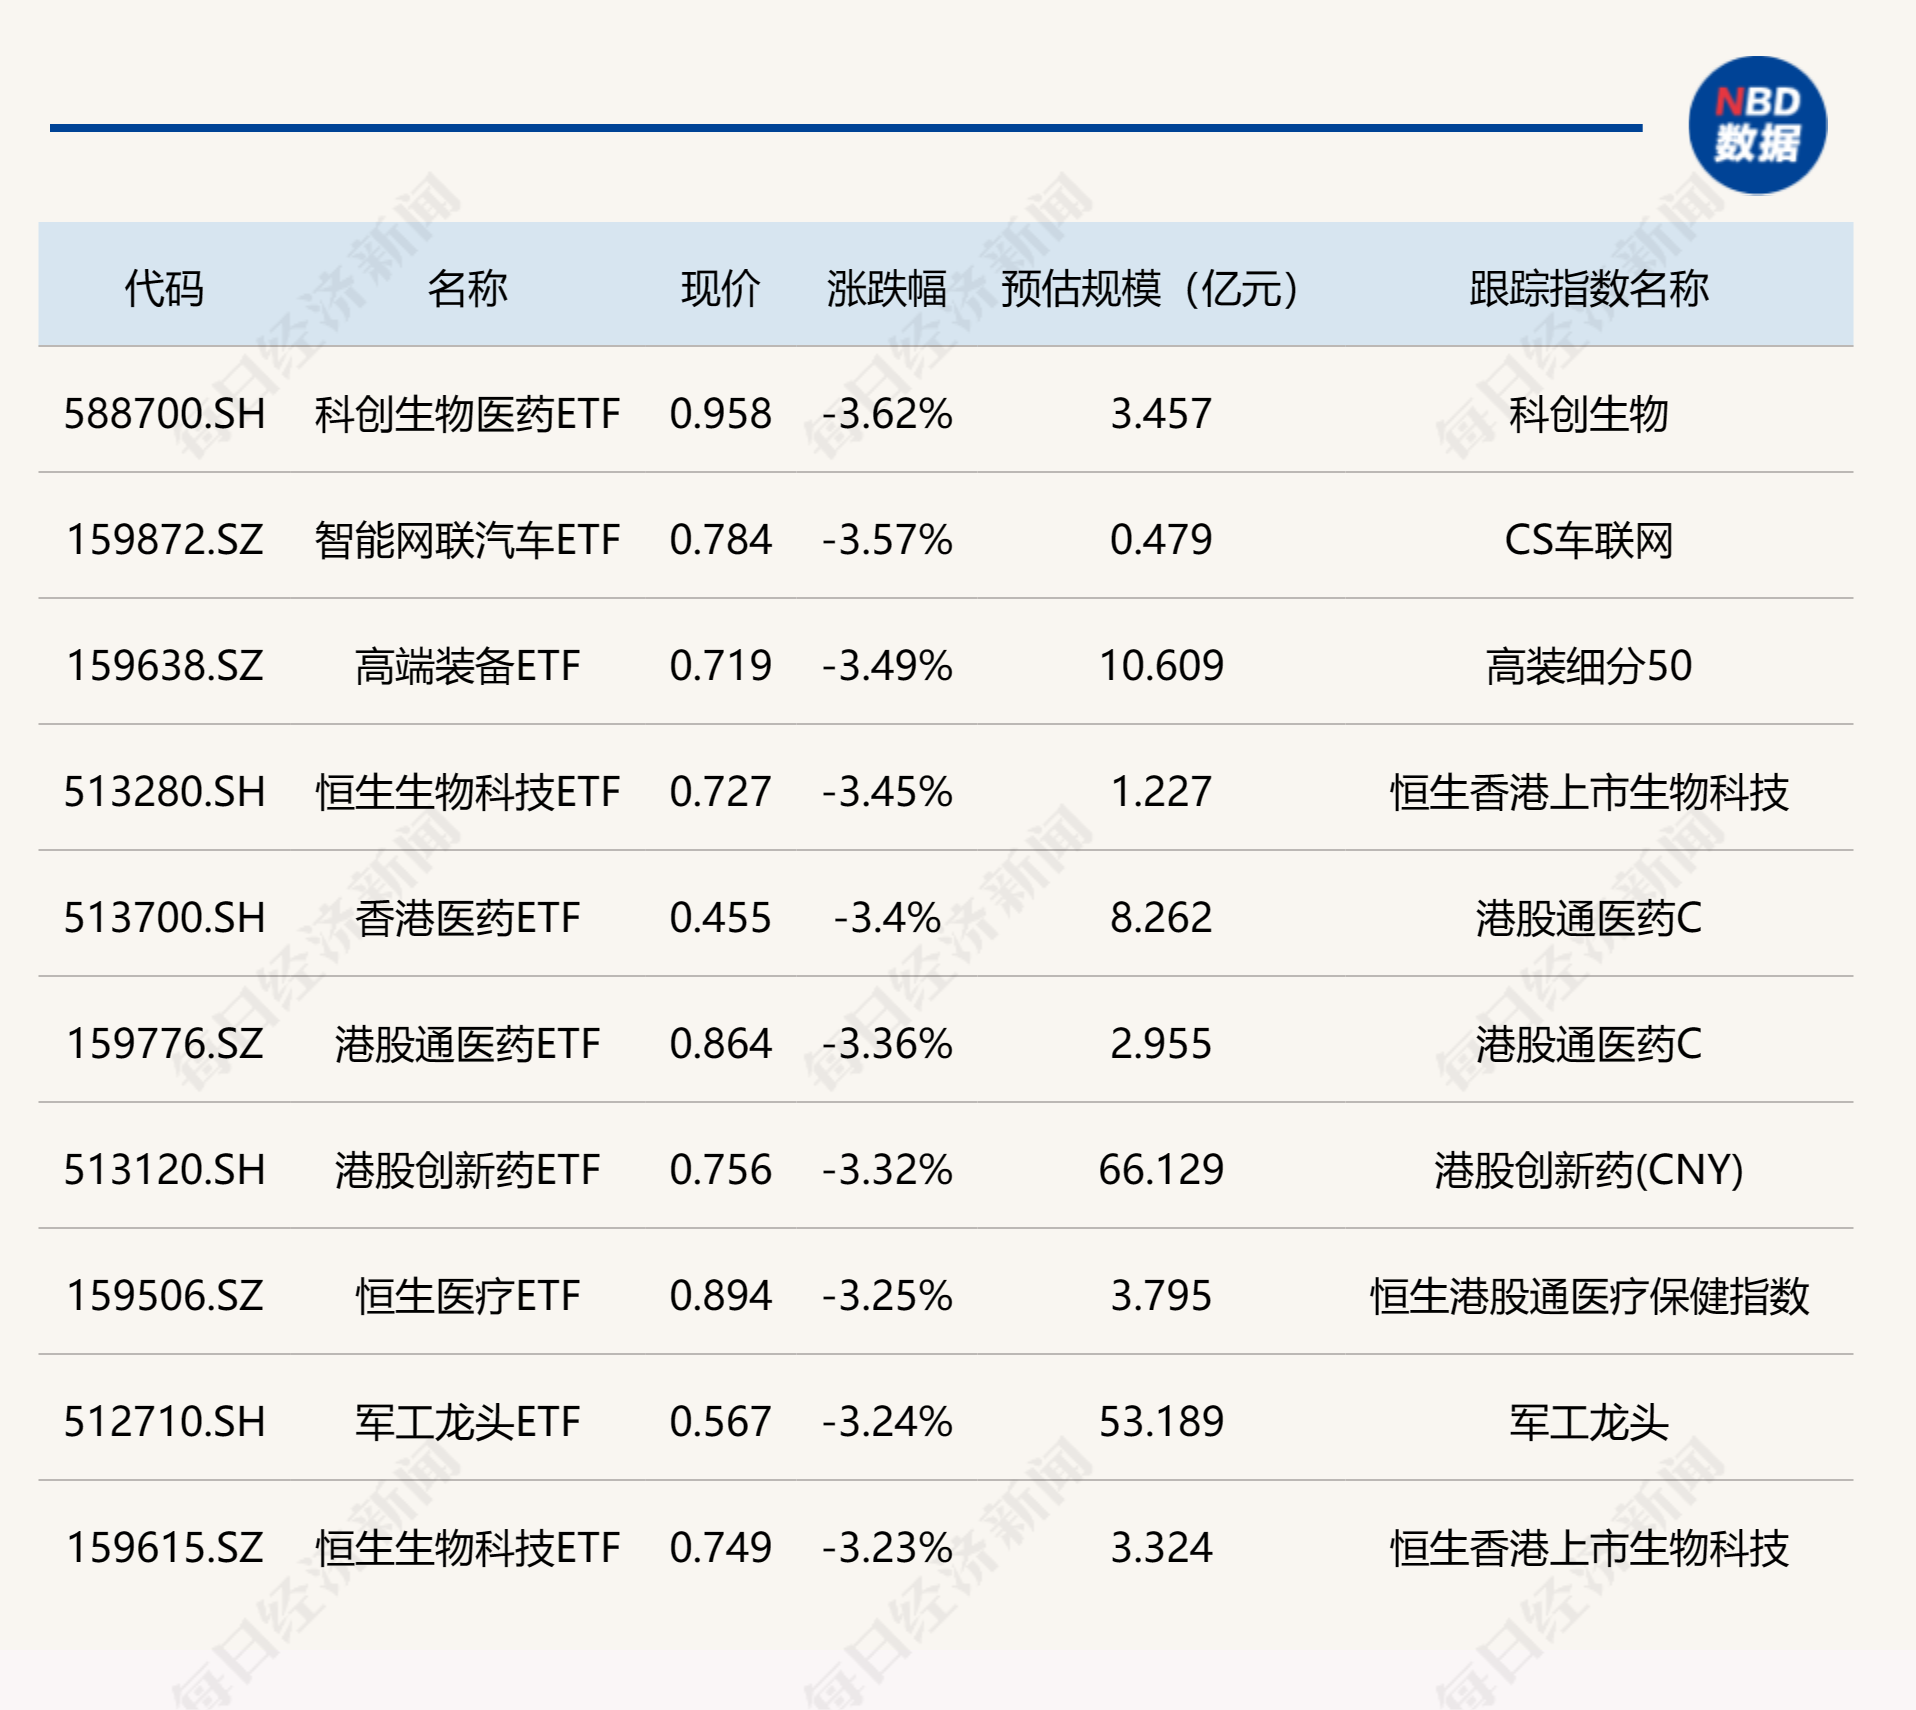Click code 513700.SH

(x=164, y=918)
